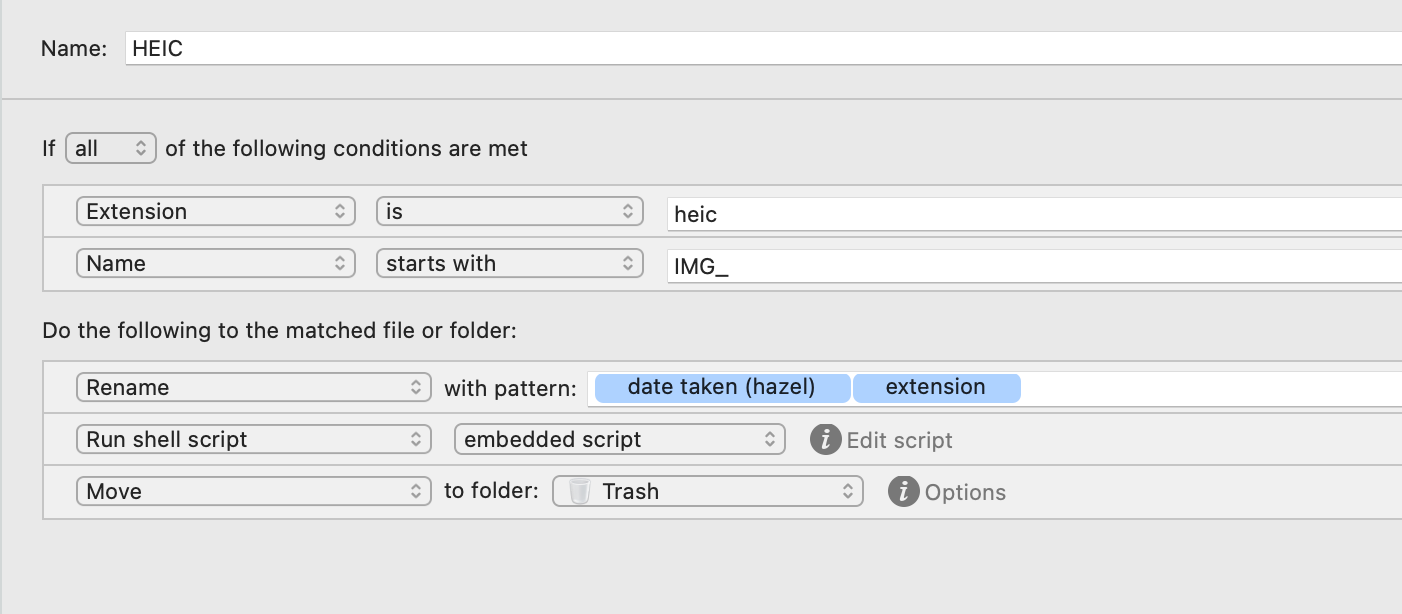Screen dimensions: 1402x614
Task: Open the 'is' operator dropdown
Action: point(509,212)
